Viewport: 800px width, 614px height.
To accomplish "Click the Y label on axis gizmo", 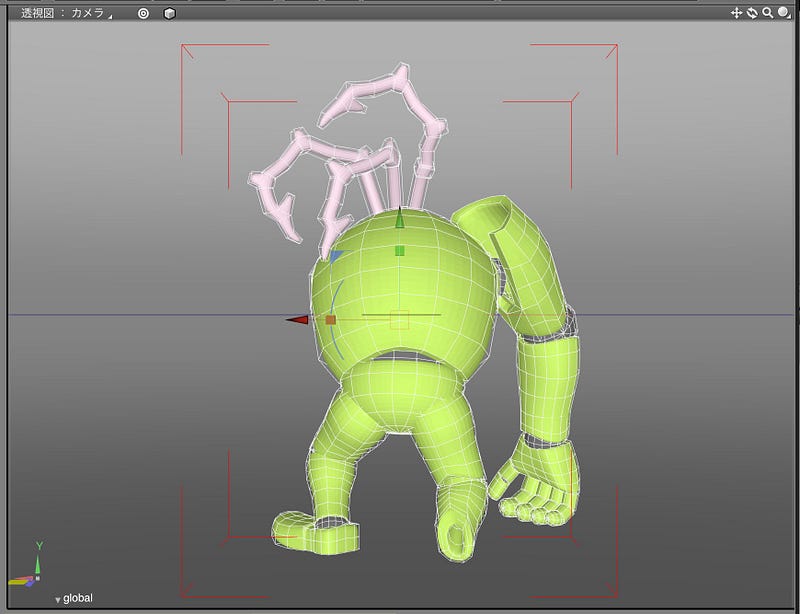I will [39, 546].
